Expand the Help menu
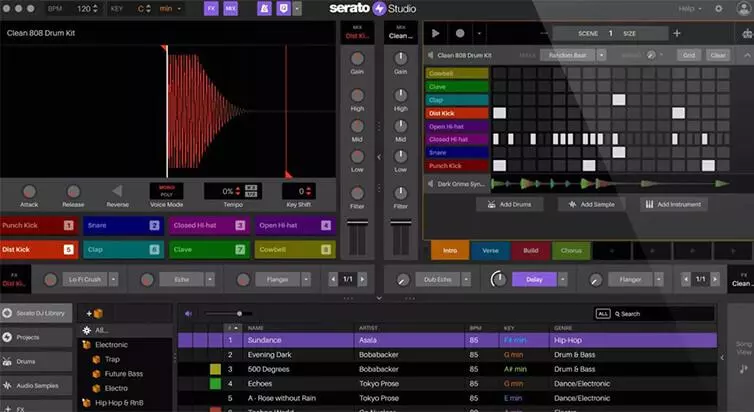 coord(690,9)
